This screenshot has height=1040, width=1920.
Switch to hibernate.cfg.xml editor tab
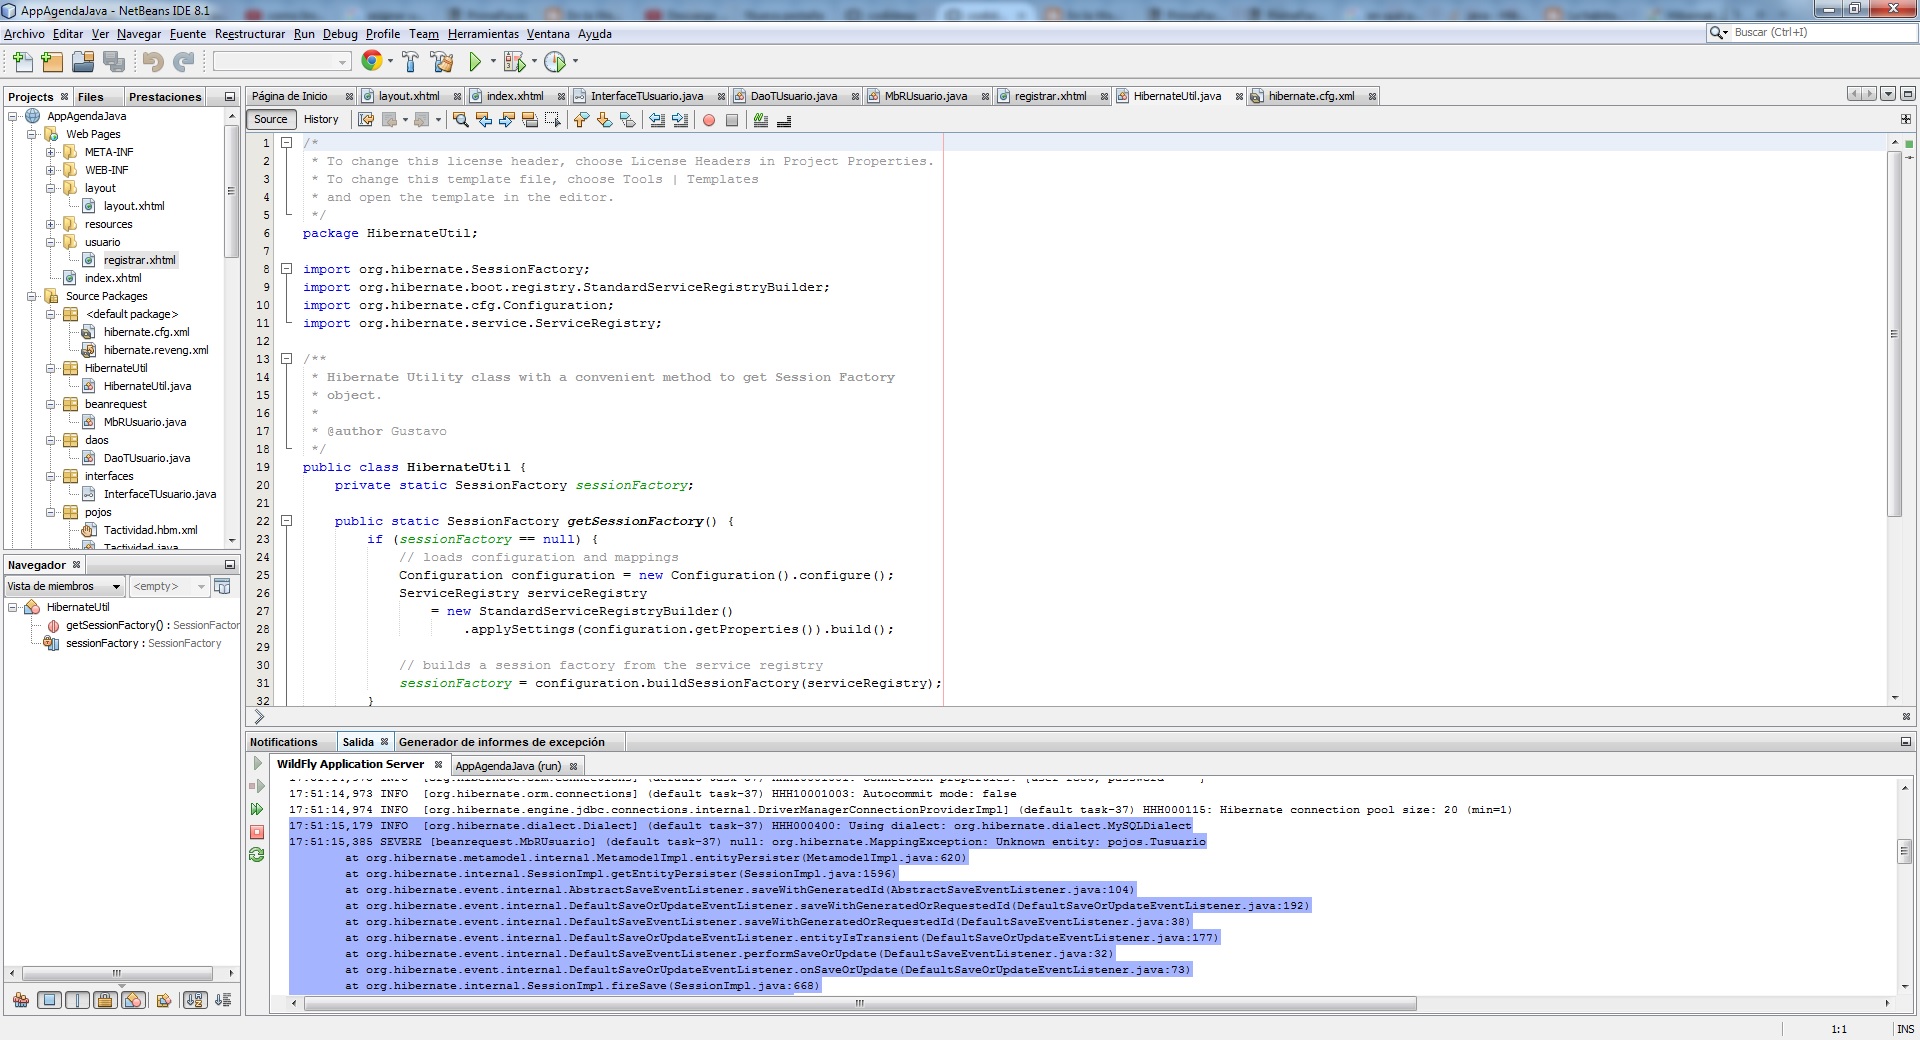click(x=1311, y=96)
